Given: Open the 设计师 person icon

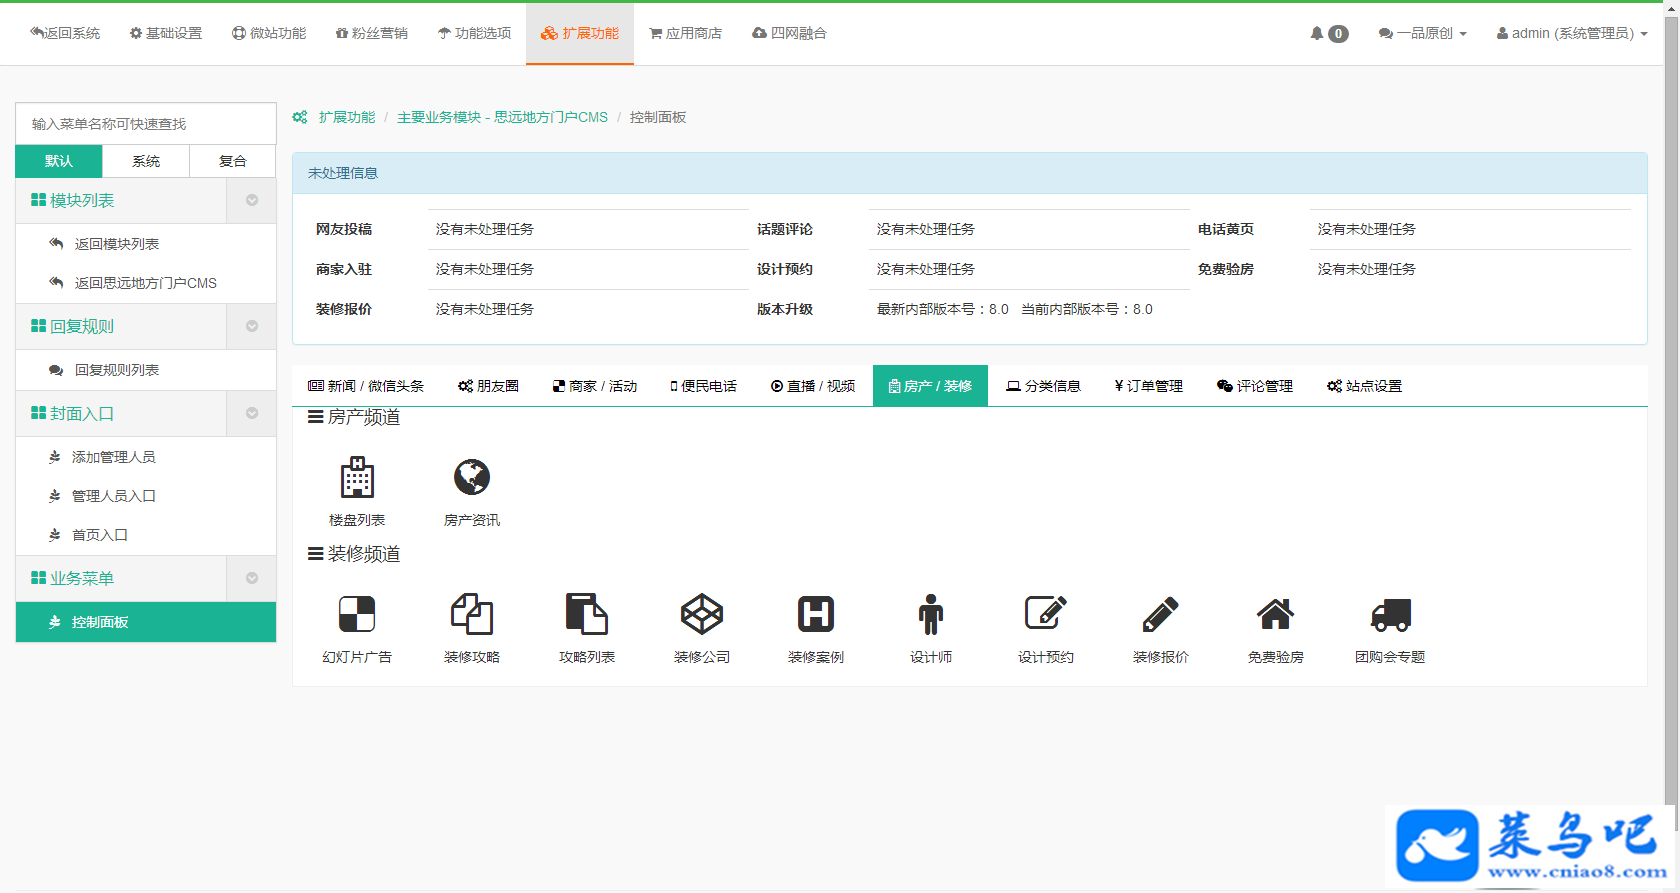Looking at the screenshot, I should [x=931, y=614].
